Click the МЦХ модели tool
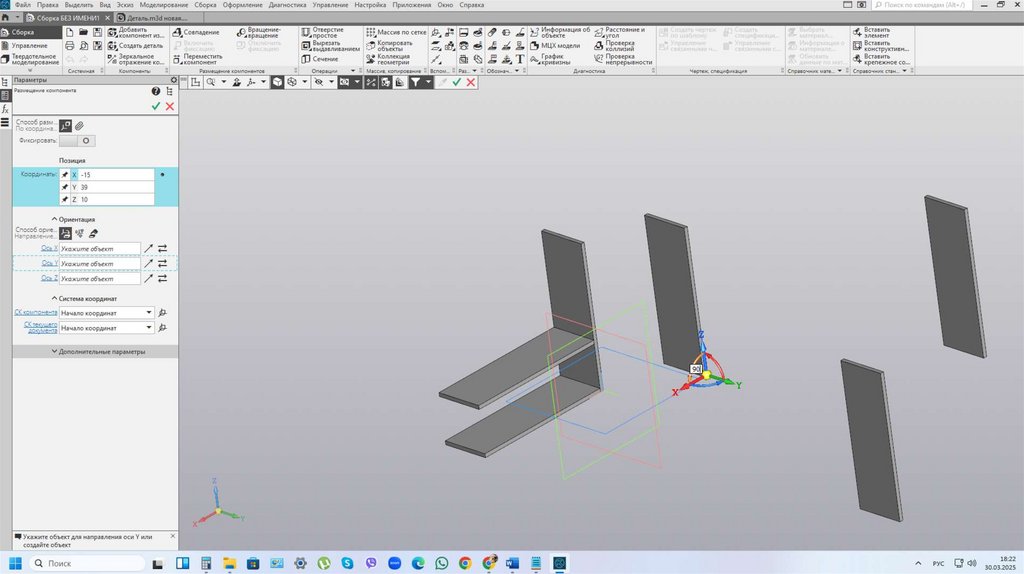This screenshot has height=574, width=1024. coord(555,45)
